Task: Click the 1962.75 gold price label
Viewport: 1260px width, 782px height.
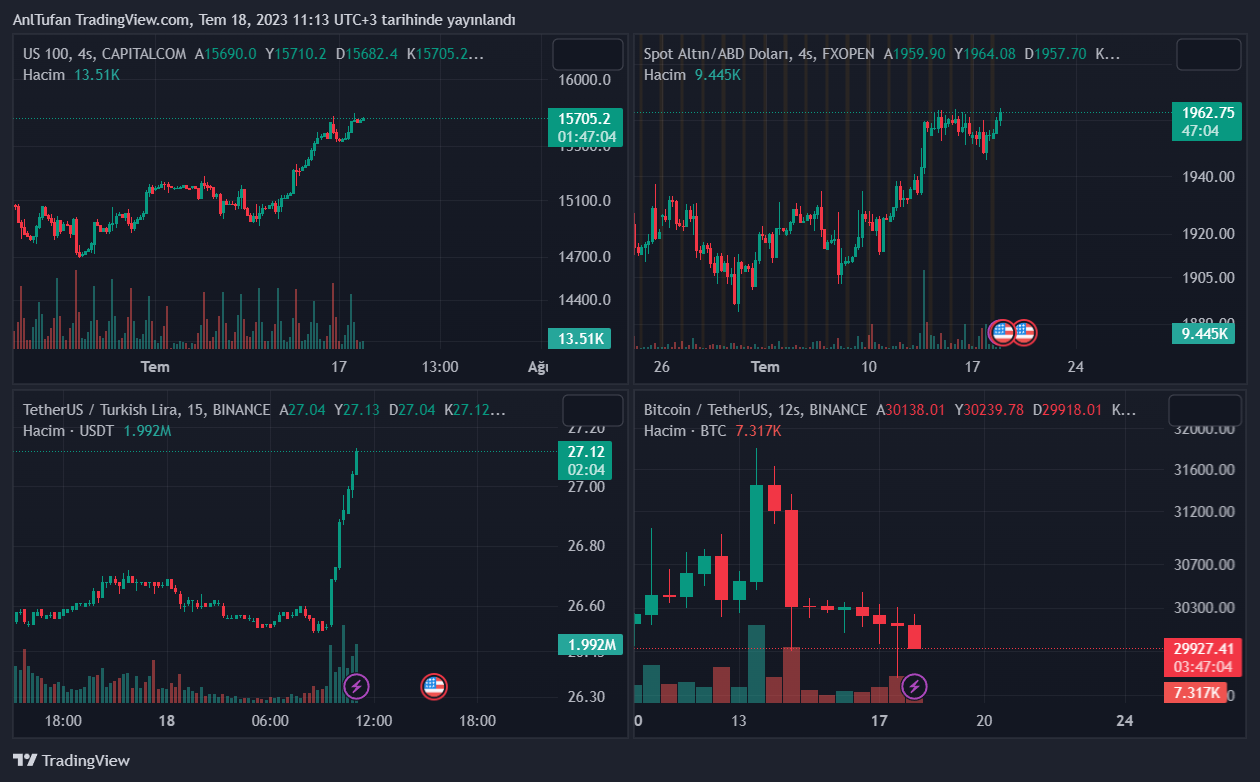Action: click(x=1207, y=113)
